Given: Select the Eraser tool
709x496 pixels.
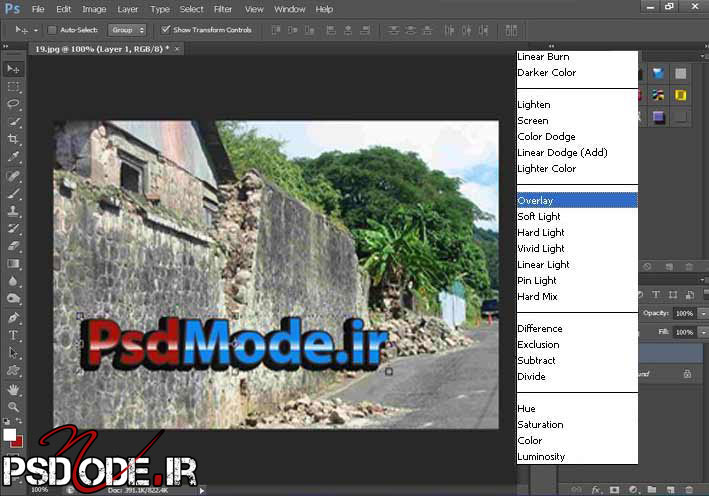Looking at the screenshot, I should pyautogui.click(x=13, y=246).
